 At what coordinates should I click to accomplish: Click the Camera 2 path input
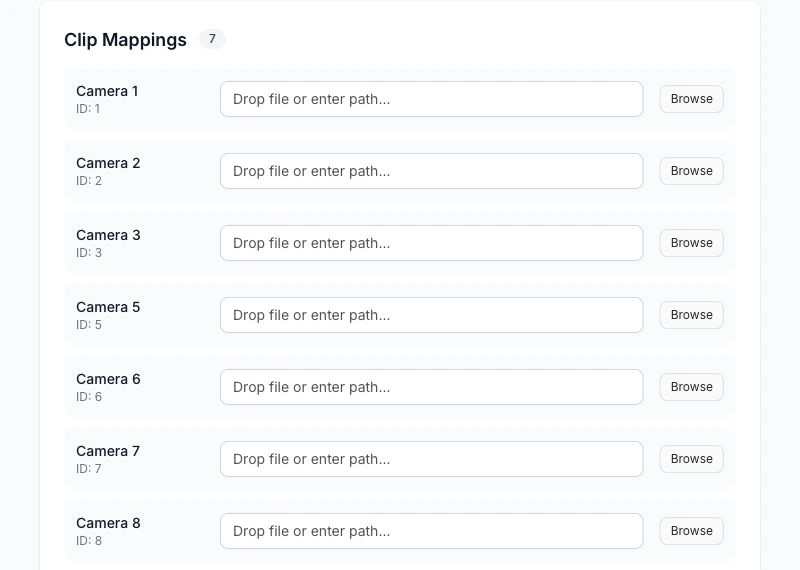point(431,171)
